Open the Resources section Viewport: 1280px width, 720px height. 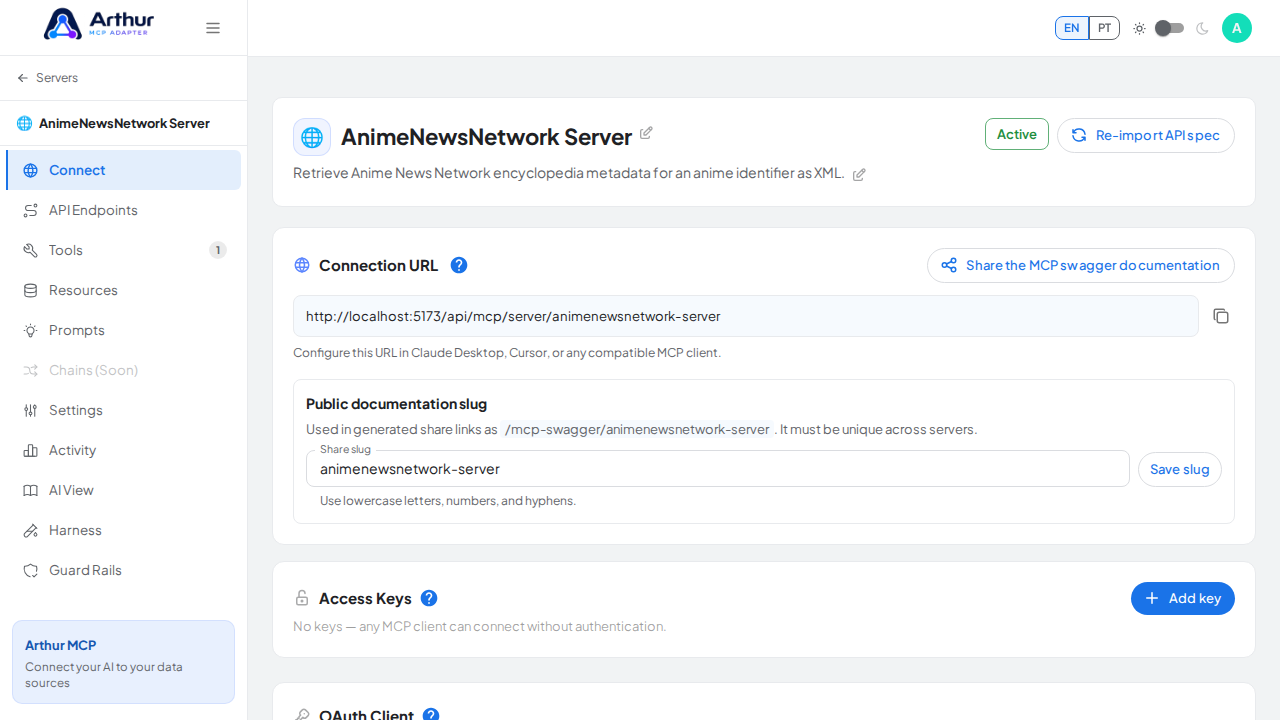[124, 290]
